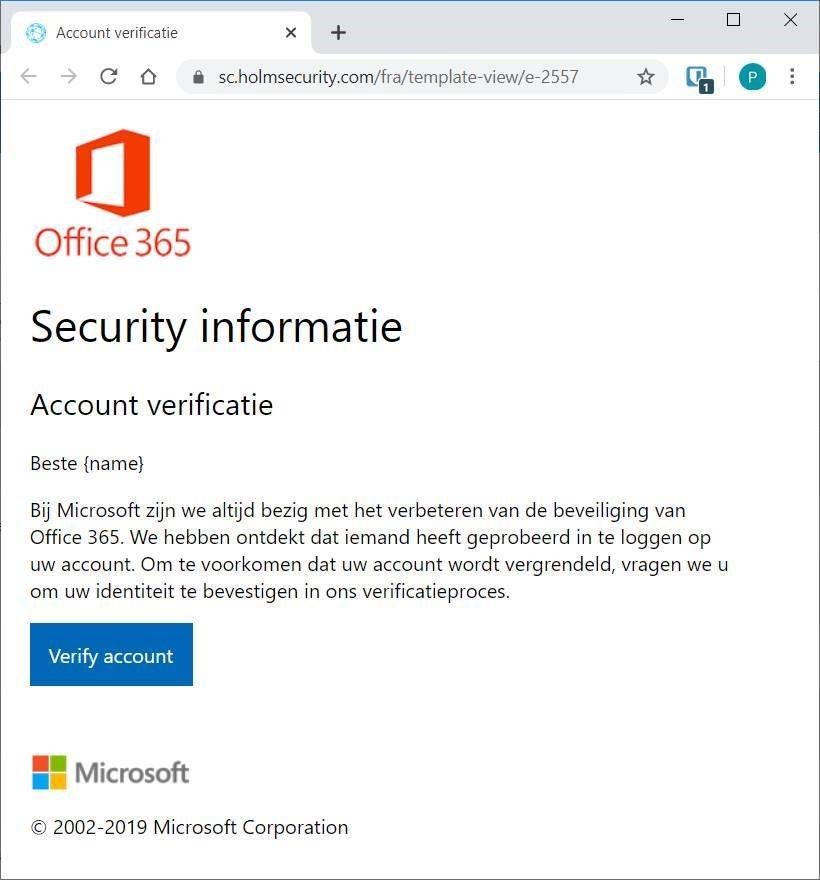The width and height of the screenshot is (820, 880).
Task: Go to the browser home page
Action: [x=148, y=77]
